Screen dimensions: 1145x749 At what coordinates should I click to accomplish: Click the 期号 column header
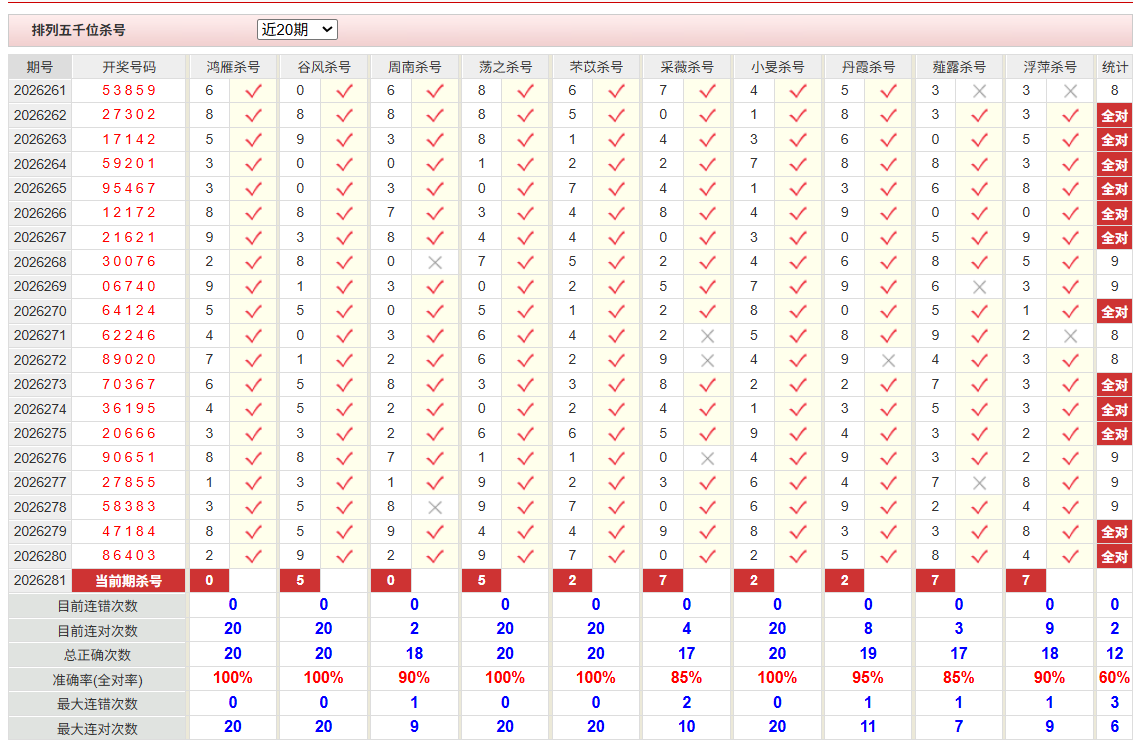point(40,67)
